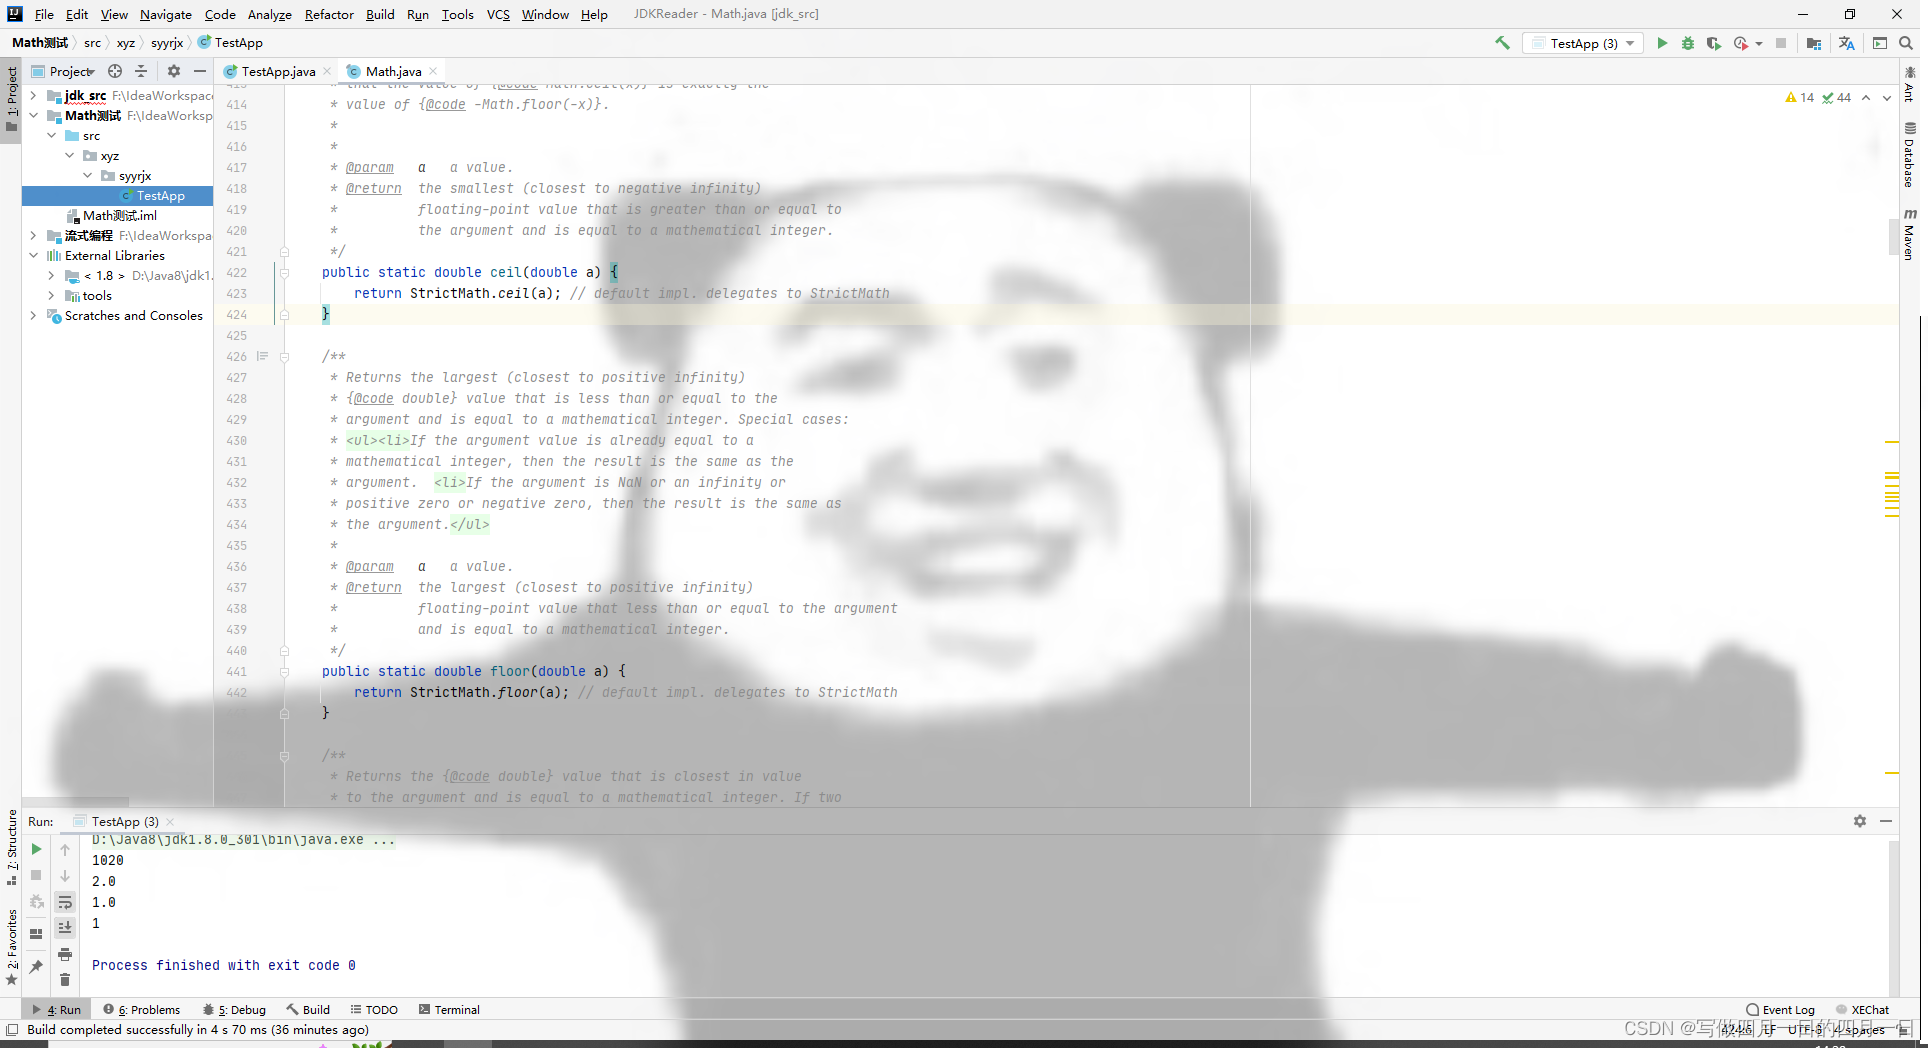Run with Coverage using the shield icon
Screen dimensions: 1928x1048
point(1714,43)
